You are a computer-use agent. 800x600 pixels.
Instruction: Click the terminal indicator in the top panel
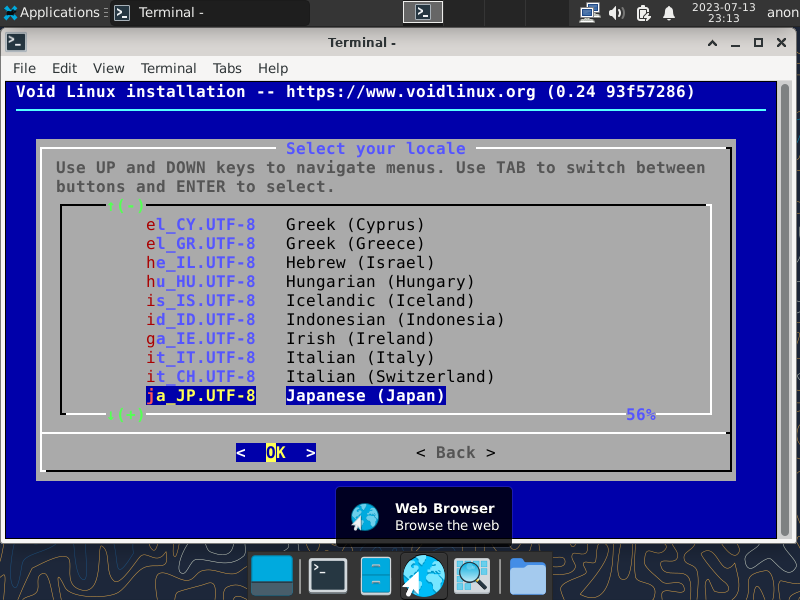422,12
